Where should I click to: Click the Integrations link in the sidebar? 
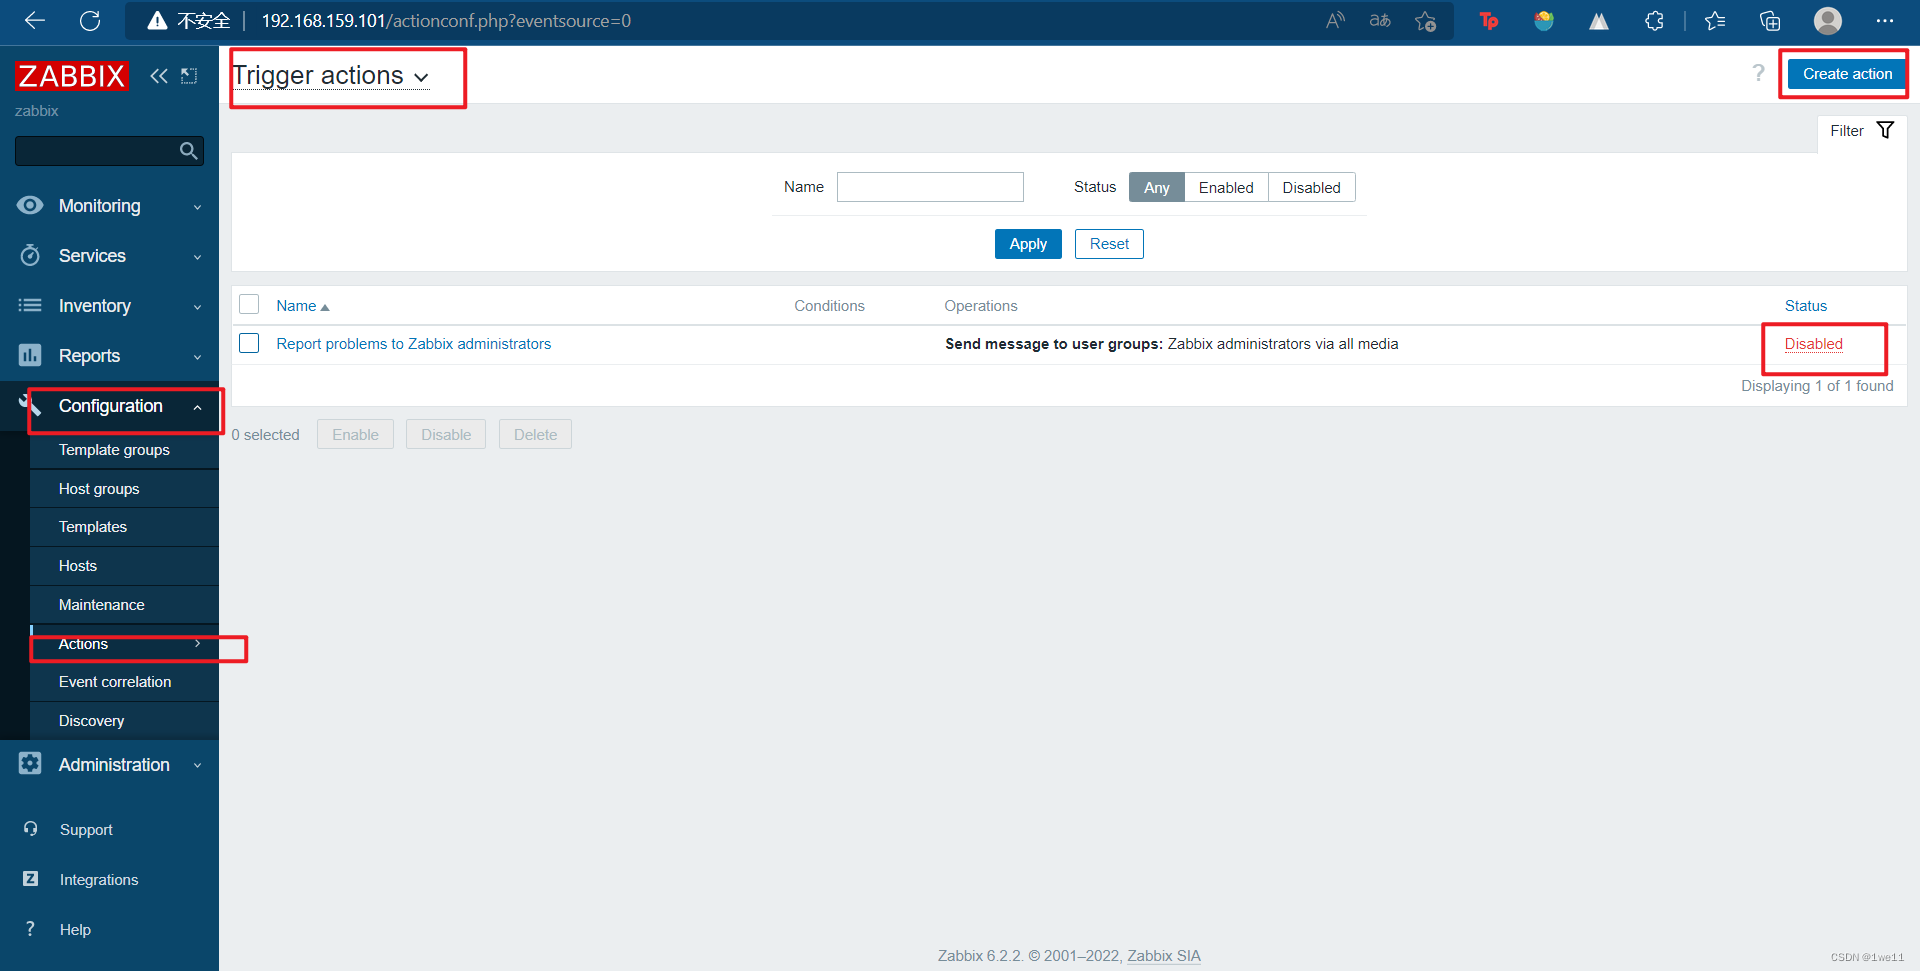99,880
